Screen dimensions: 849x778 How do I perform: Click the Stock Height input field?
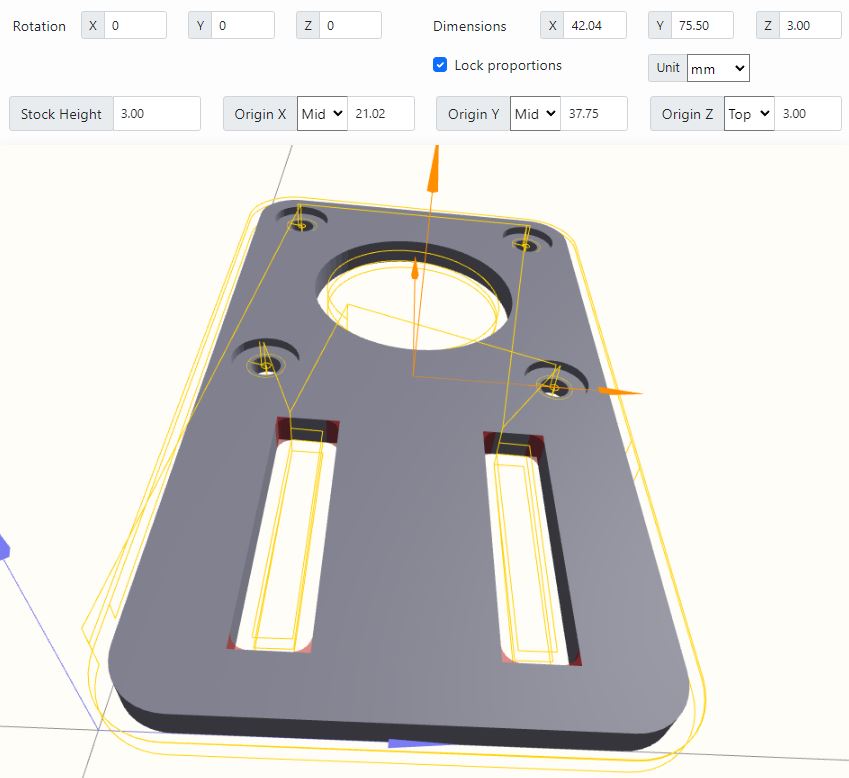(x=156, y=114)
